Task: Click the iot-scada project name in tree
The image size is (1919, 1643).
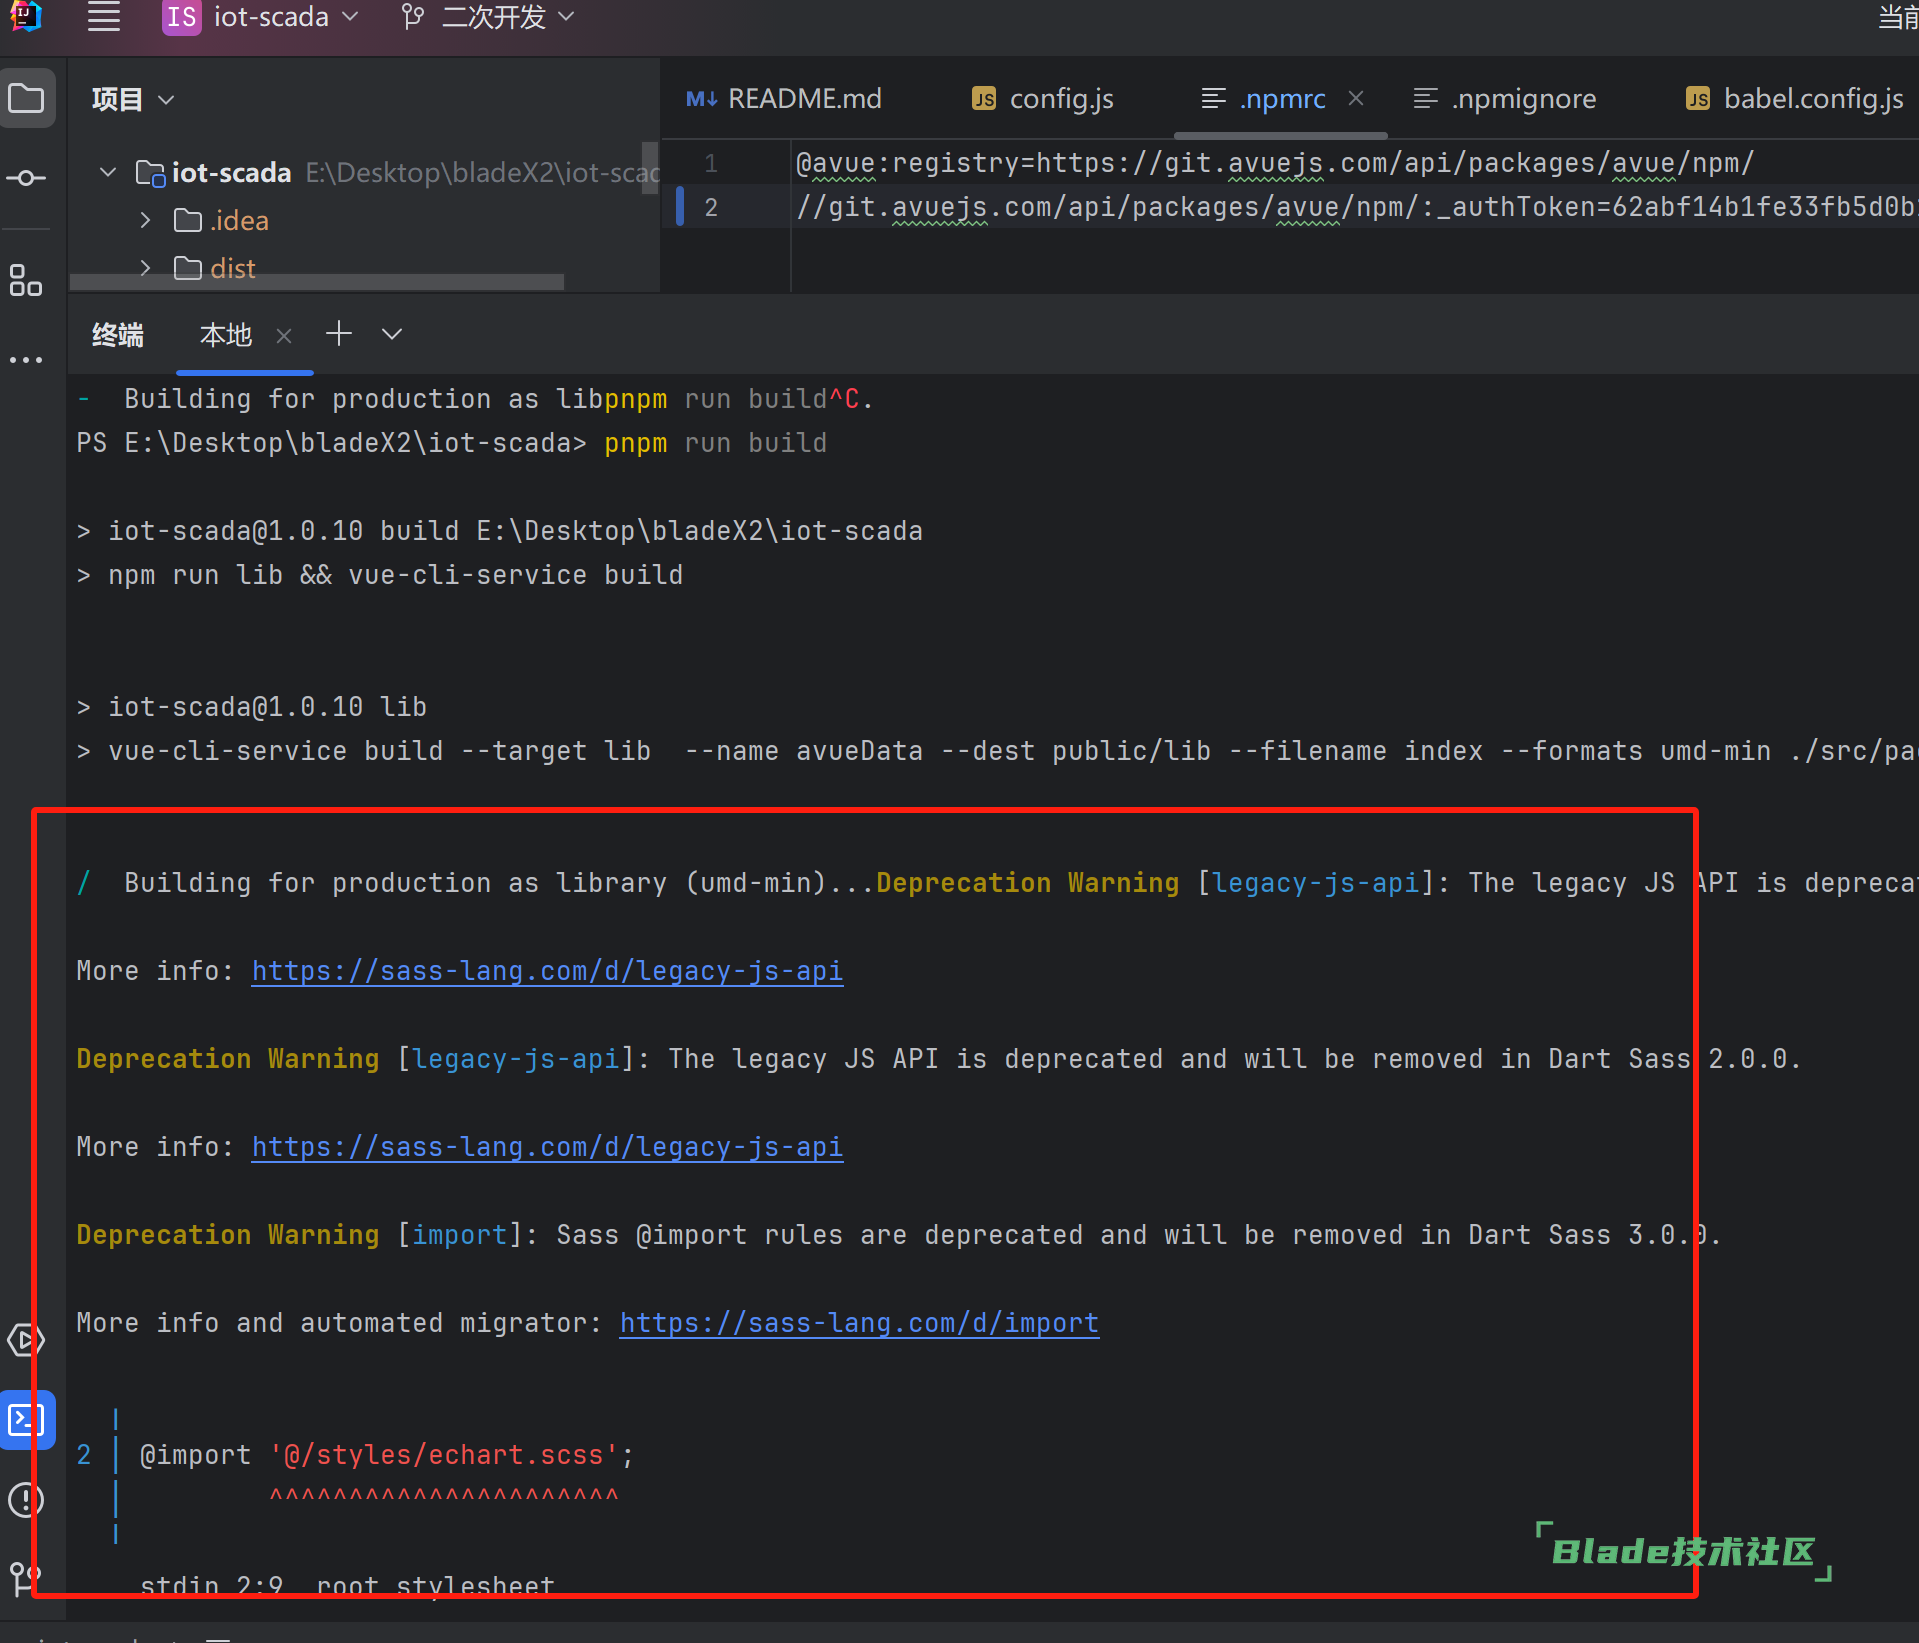Action: point(231,172)
